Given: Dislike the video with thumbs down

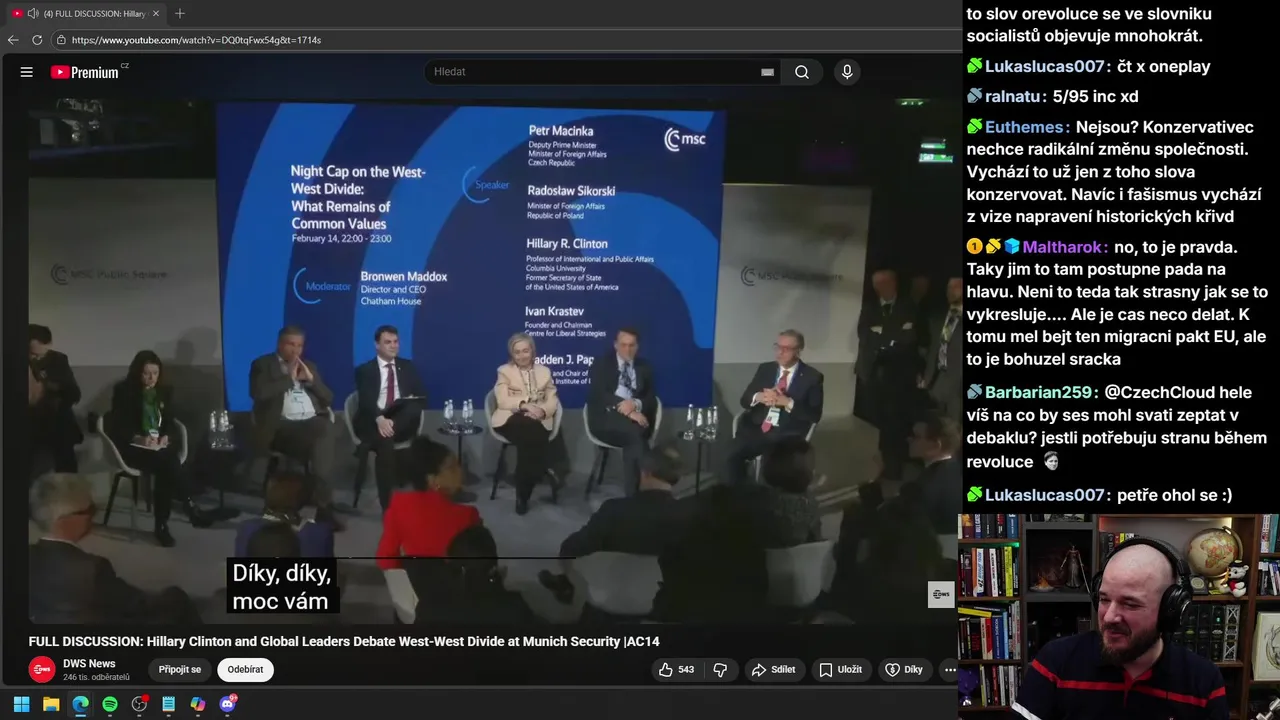Looking at the screenshot, I should 720,670.
